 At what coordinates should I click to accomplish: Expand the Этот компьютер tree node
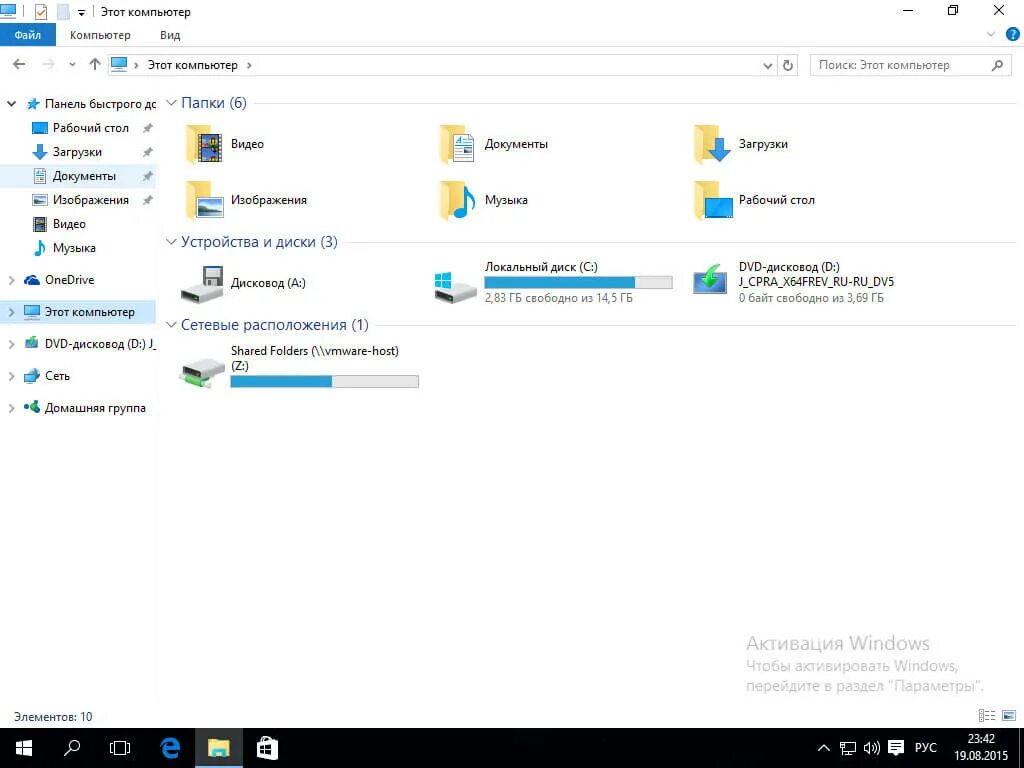pos(11,312)
